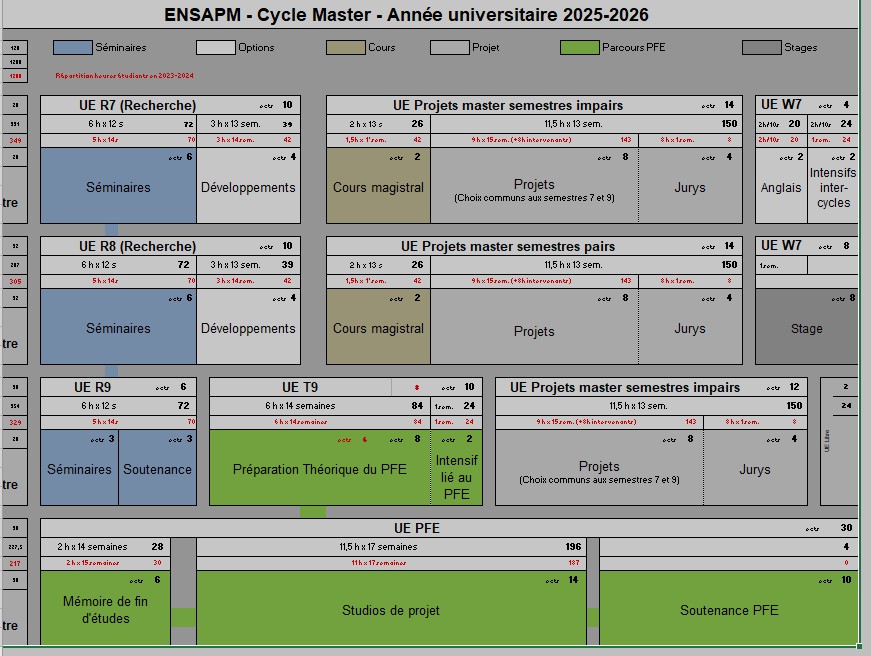Select the gray Projet legend swatch
Viewport: 871px width, 656px height.
point(449,47)
